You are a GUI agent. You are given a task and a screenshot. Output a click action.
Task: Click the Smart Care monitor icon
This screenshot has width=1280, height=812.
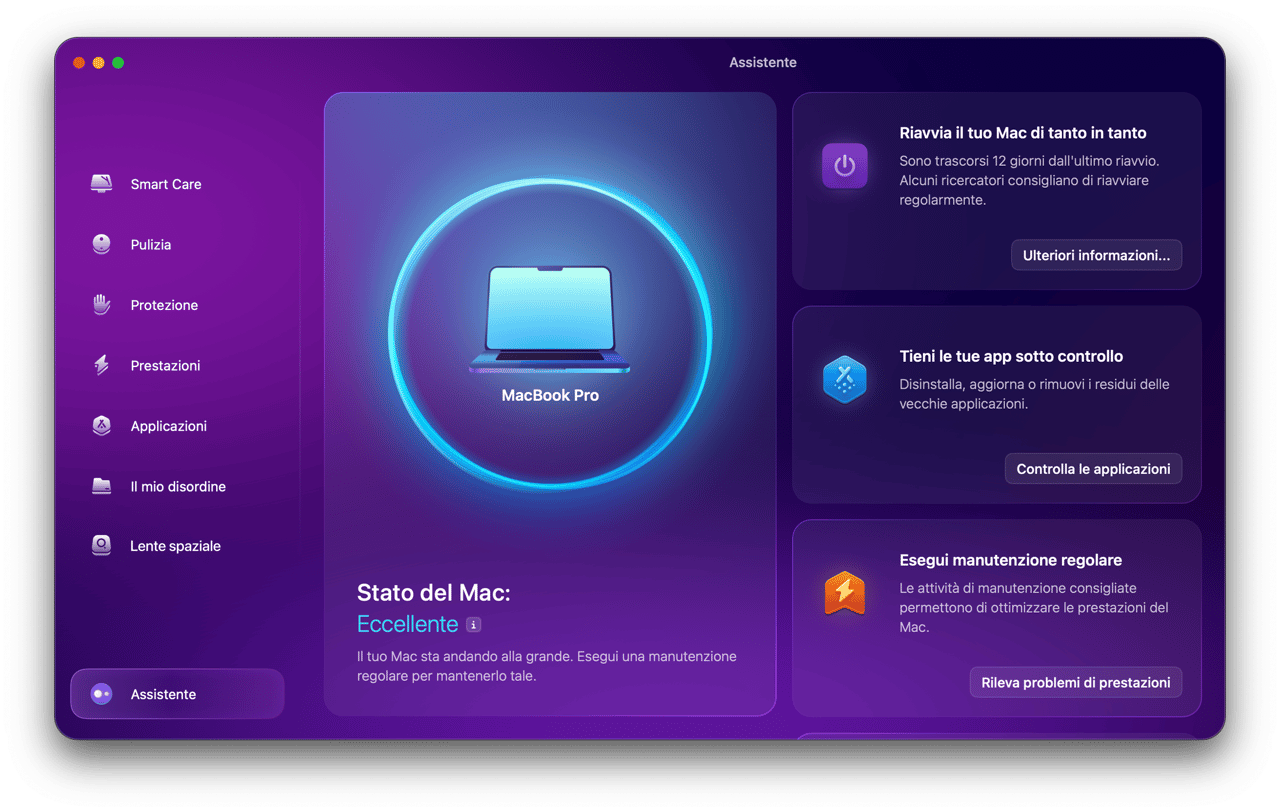tap(101, 184)
